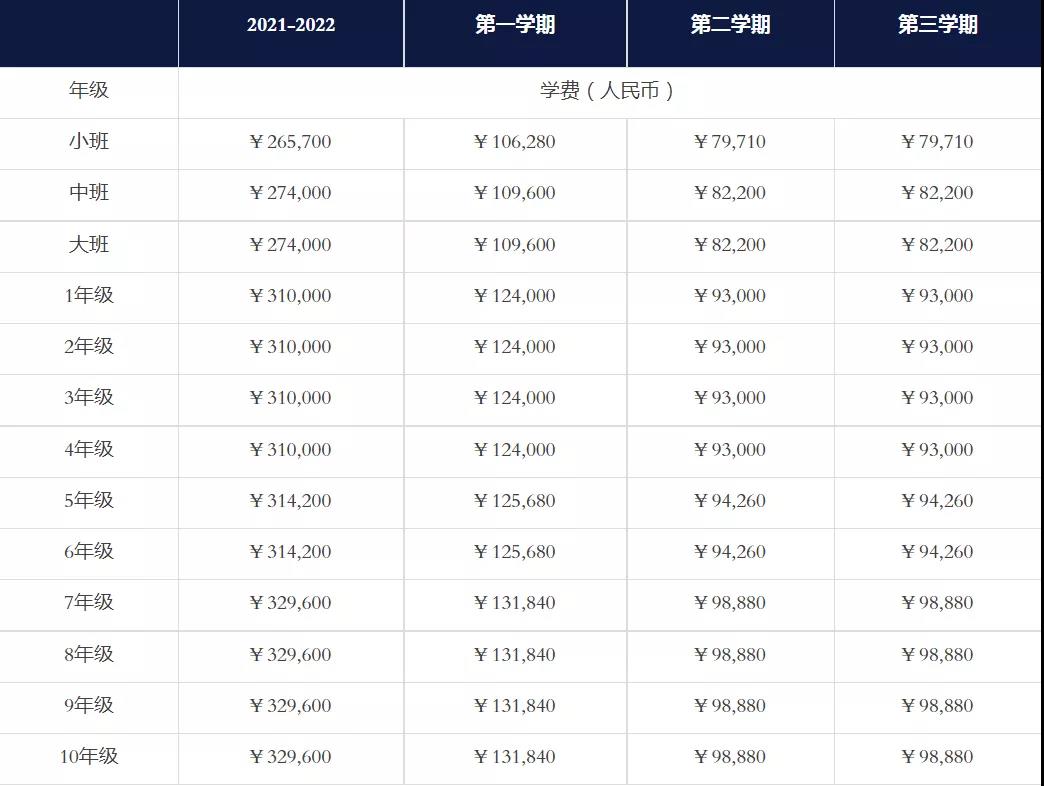
Task: Select 第一学期 fee in the 6年级 row
Action: [x=514, y=552]
